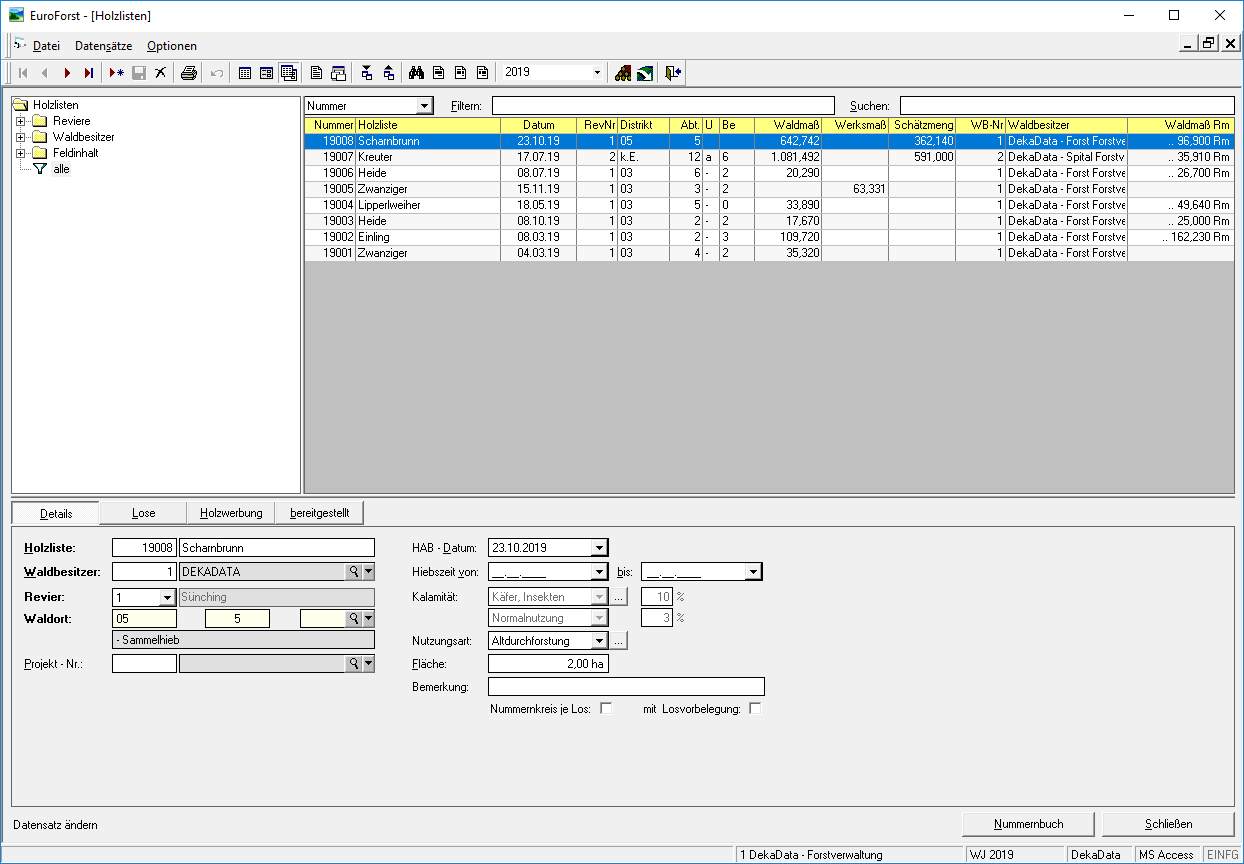
Task: Open the Datensätze menu
Action: click(x=104, y=46)
